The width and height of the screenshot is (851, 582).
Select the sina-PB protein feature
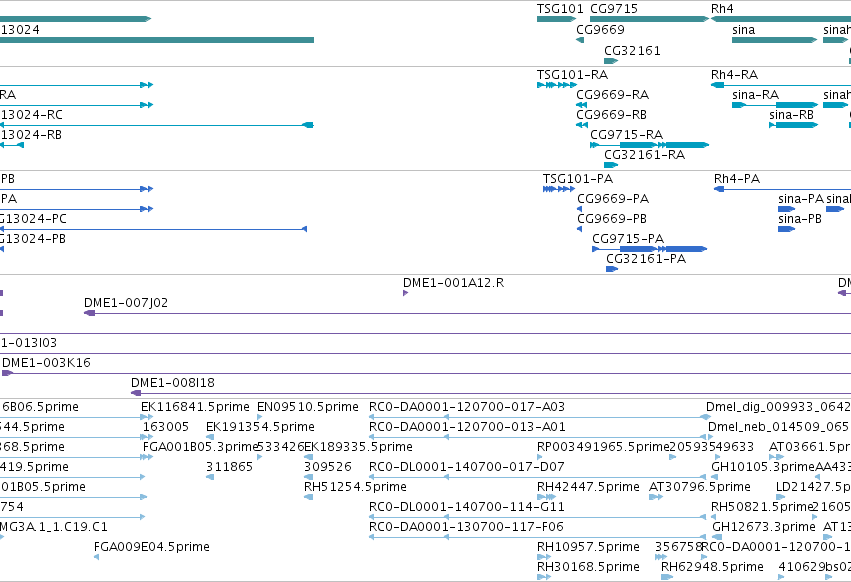pos(786,229)
